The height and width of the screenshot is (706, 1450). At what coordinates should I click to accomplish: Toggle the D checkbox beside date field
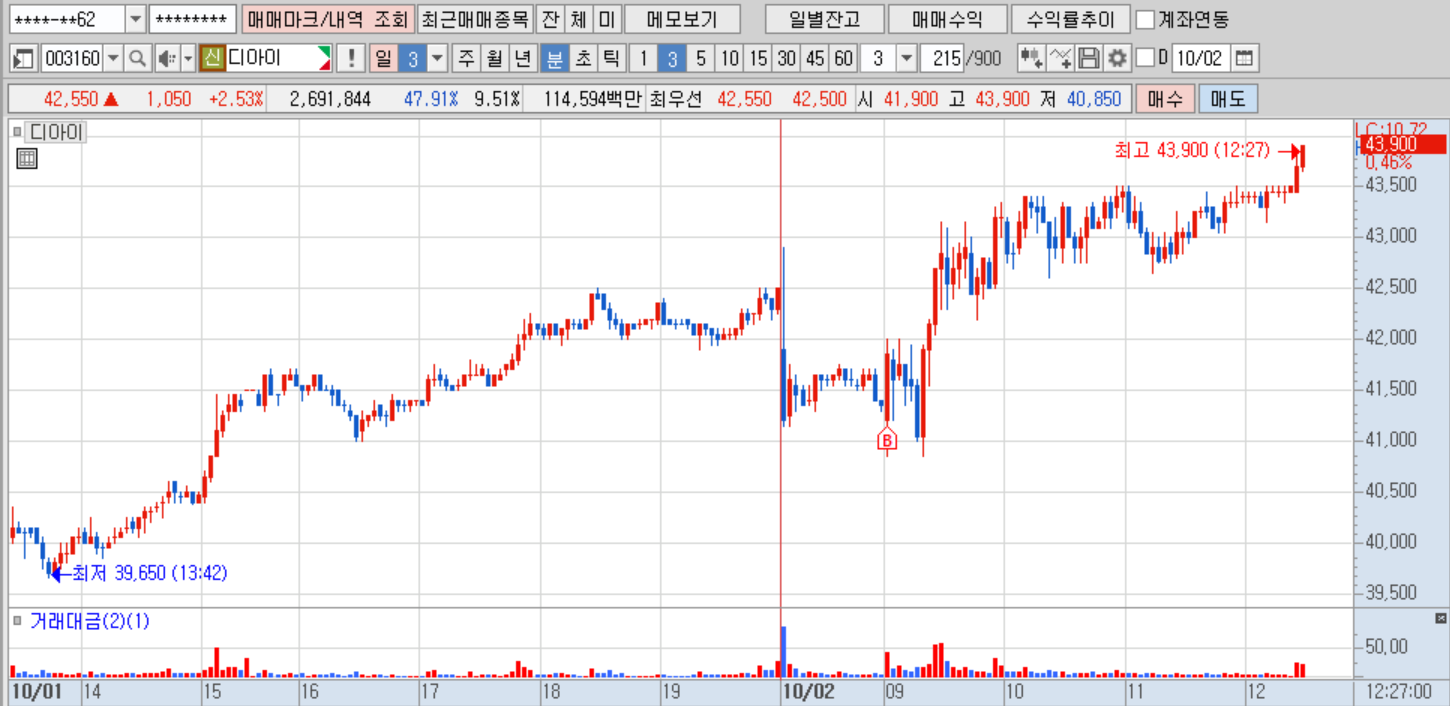coord(1146,58)
